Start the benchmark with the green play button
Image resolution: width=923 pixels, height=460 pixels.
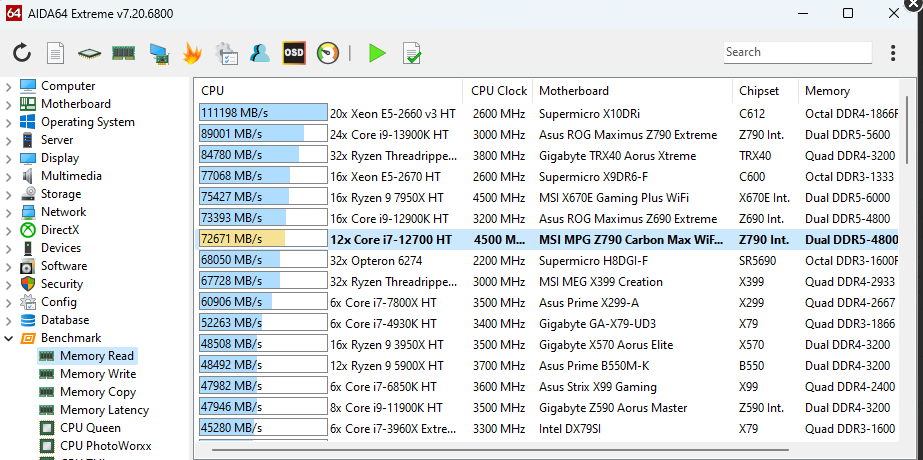pyautogui.click(x=377, y=54)
